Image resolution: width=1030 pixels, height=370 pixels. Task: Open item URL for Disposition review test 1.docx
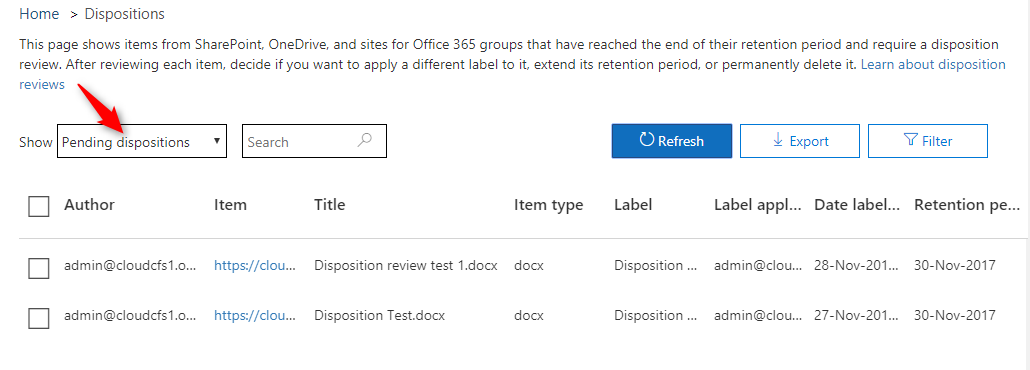(255, 266)
